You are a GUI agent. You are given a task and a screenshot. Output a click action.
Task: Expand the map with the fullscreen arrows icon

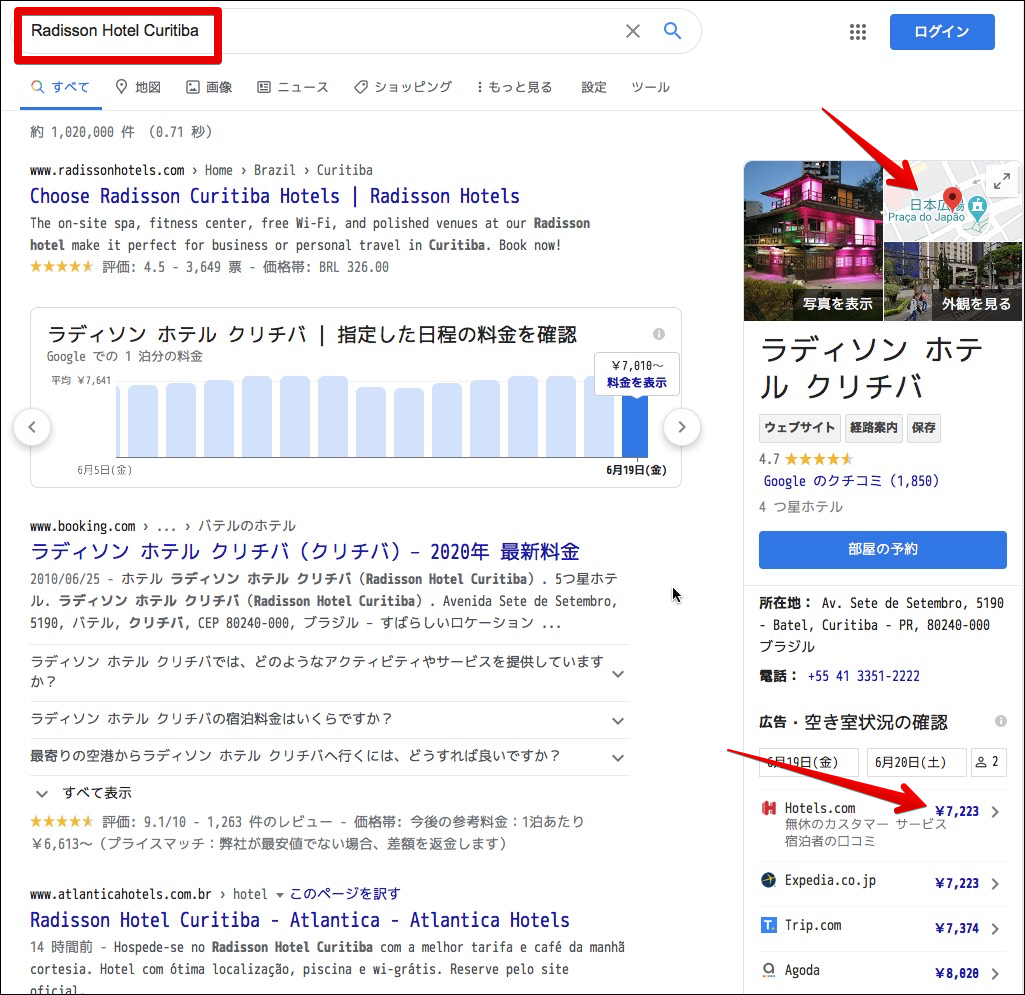click(x=1001, y=181)
